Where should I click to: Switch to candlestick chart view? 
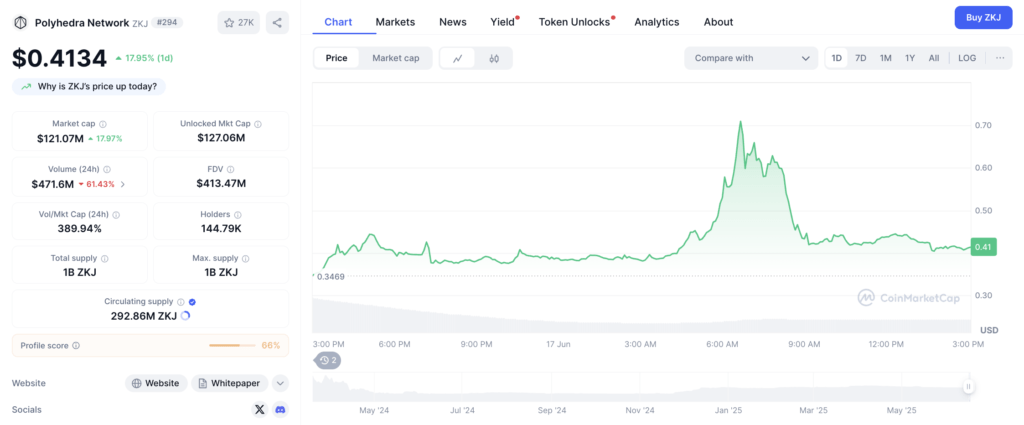(494, 58)
